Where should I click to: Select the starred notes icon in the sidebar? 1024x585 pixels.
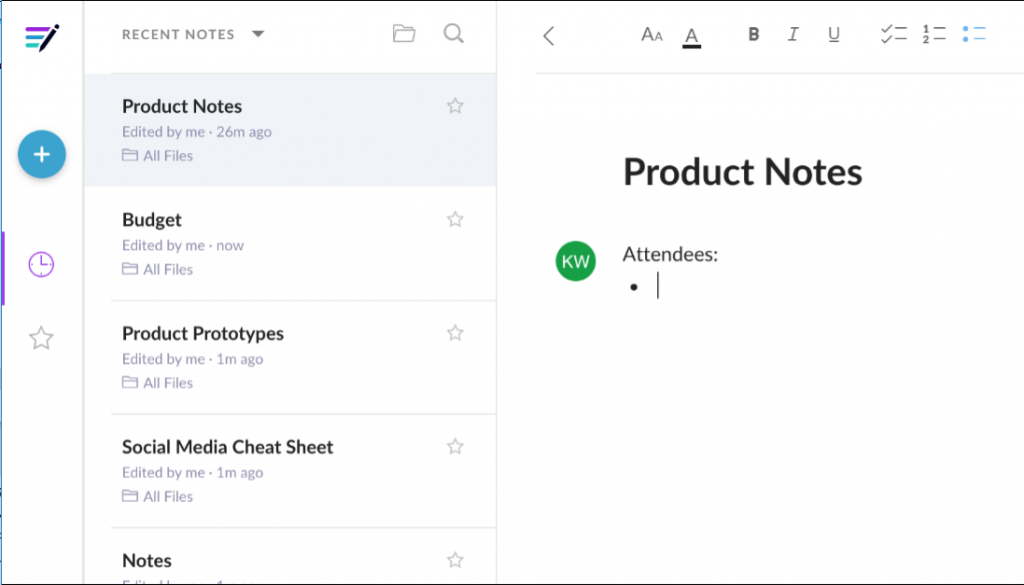tap(41, 338)
